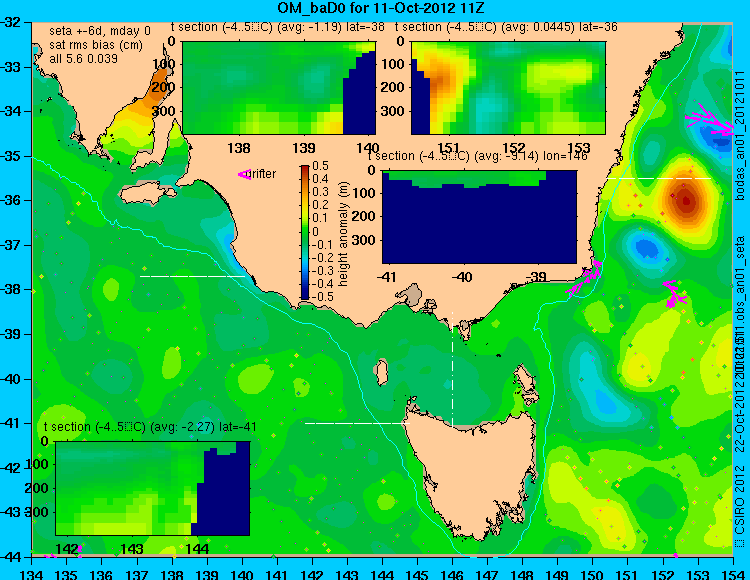
Task: Click the white dashed section line at lat -36
Action: coord(660,178)
